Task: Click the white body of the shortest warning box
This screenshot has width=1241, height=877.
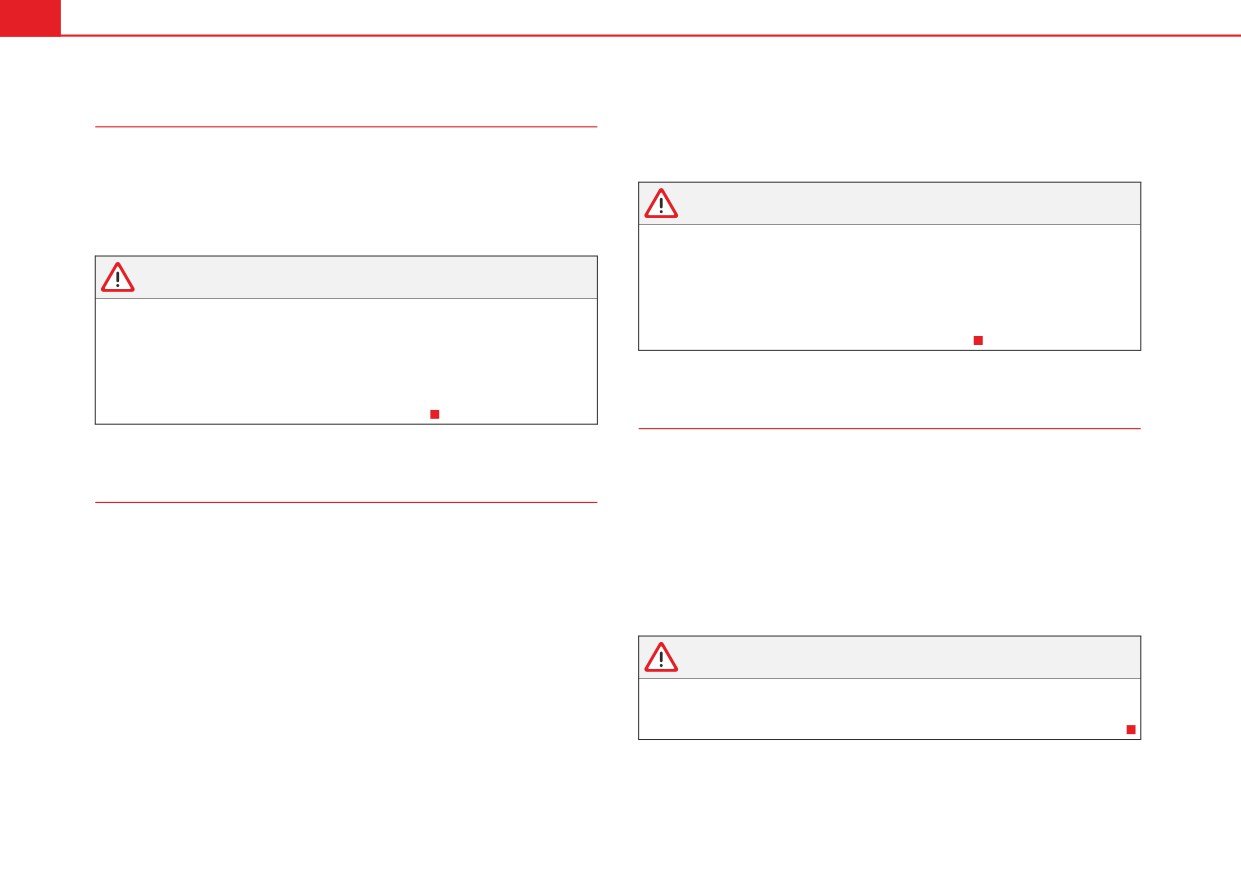Action: tap(889, 709)
